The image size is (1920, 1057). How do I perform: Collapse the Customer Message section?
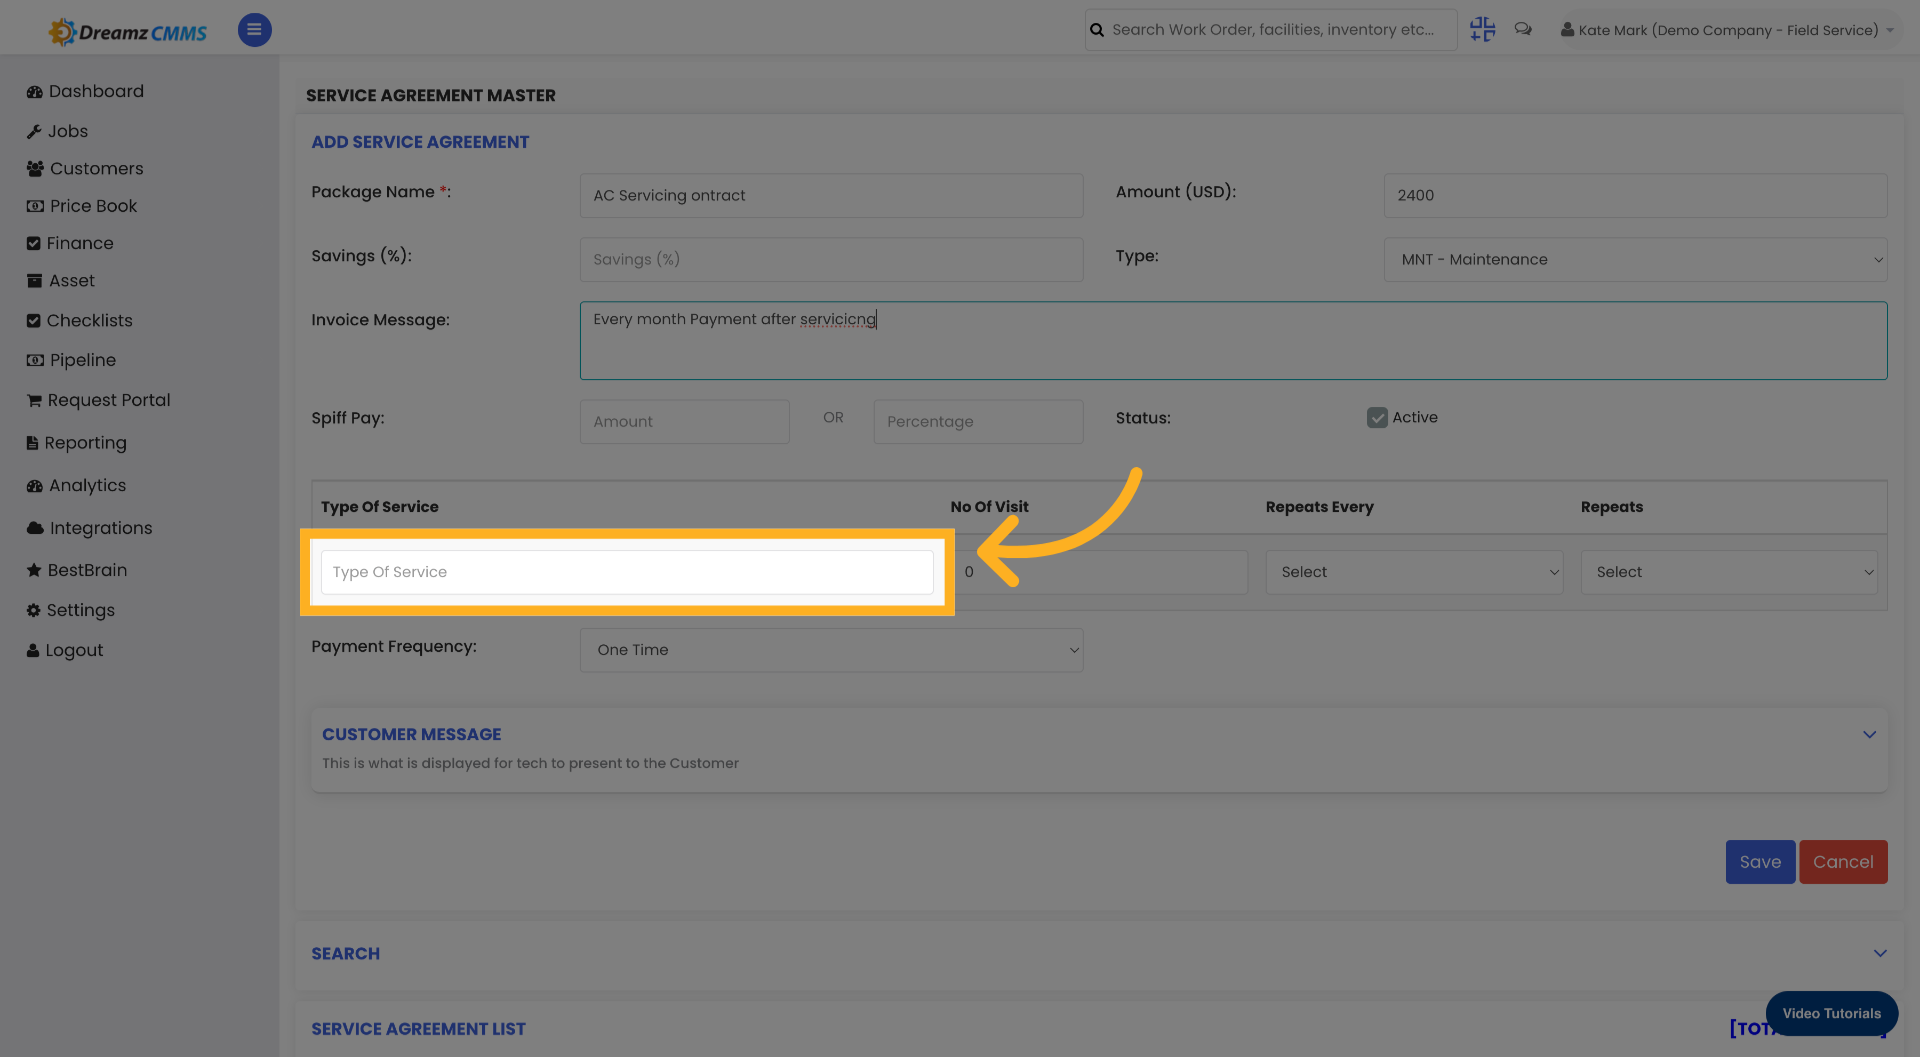coord(1870,734)
